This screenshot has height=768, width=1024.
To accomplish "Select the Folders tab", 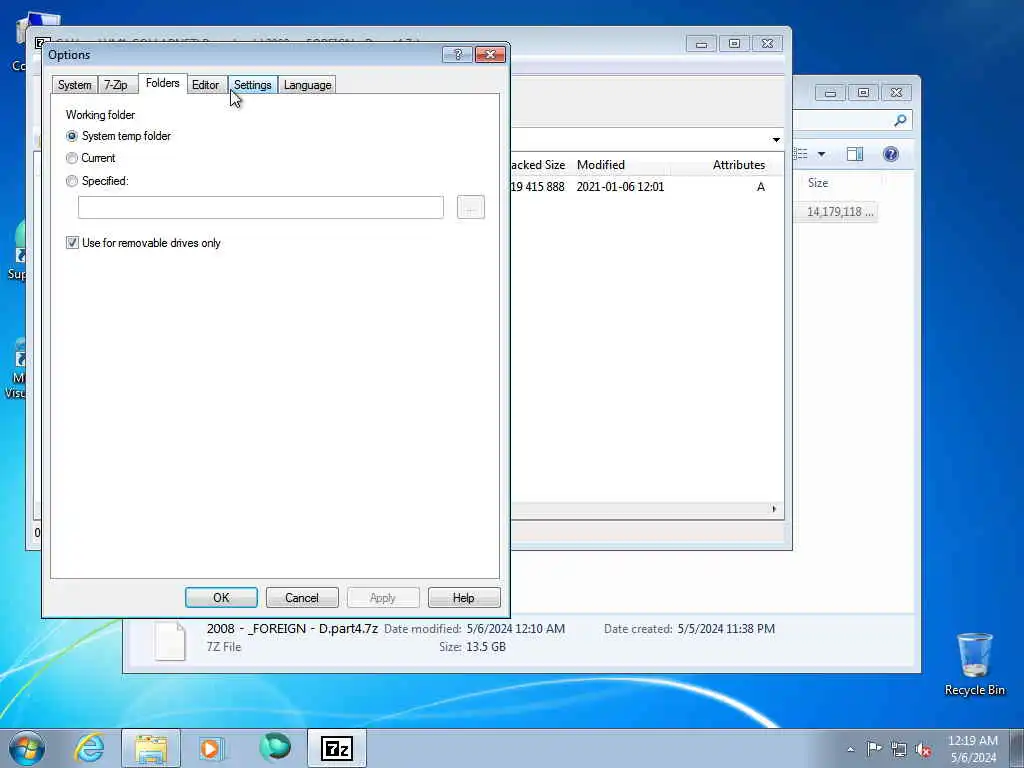I will click(163, 83).
